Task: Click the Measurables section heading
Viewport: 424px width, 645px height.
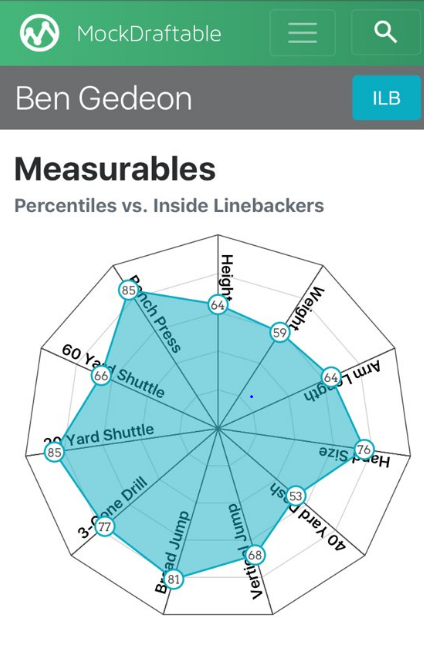Action: pyautogui.click(x=115, y=169)
